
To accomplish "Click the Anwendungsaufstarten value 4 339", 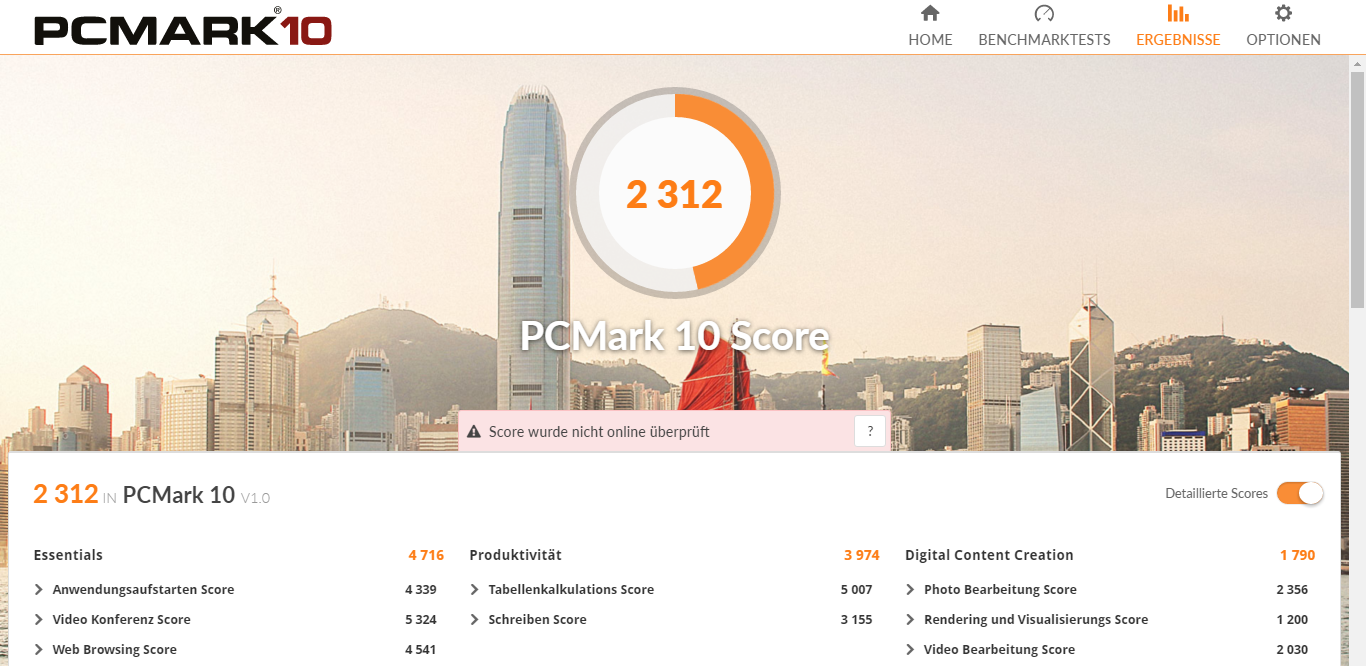I will (x=421, y=590).
